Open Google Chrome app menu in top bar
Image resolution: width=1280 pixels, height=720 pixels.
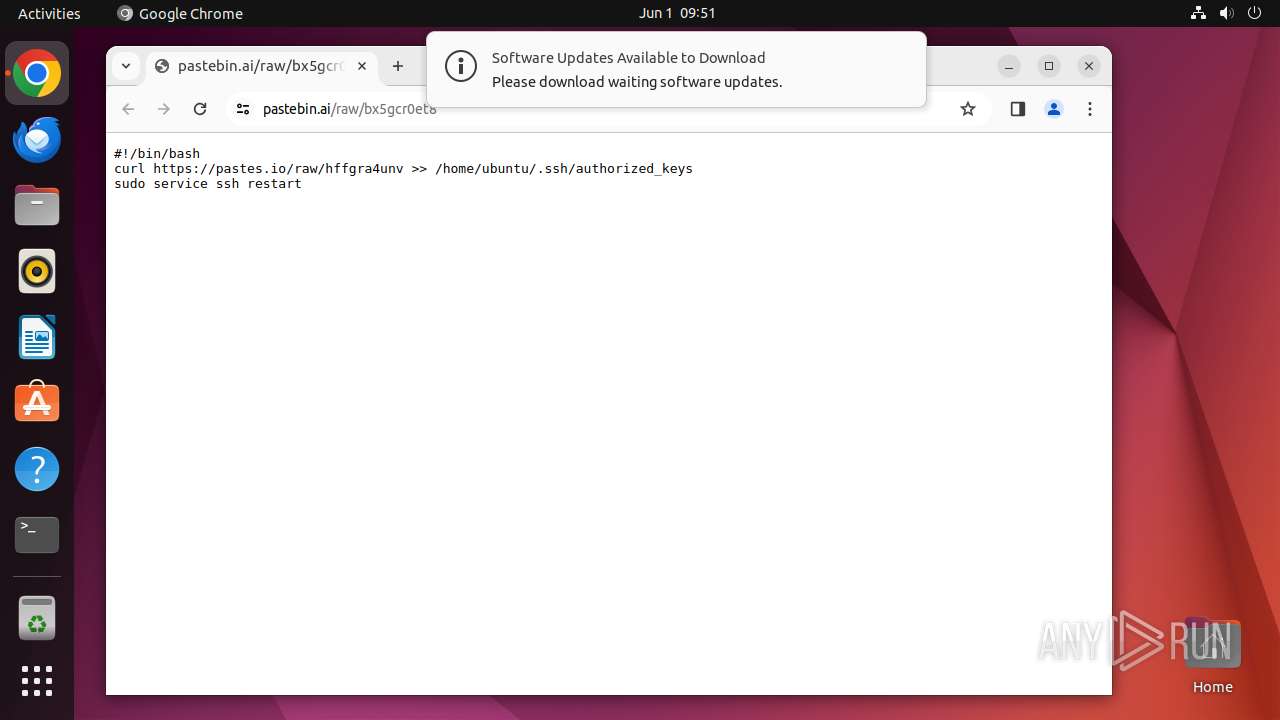[x=180, y=13]
